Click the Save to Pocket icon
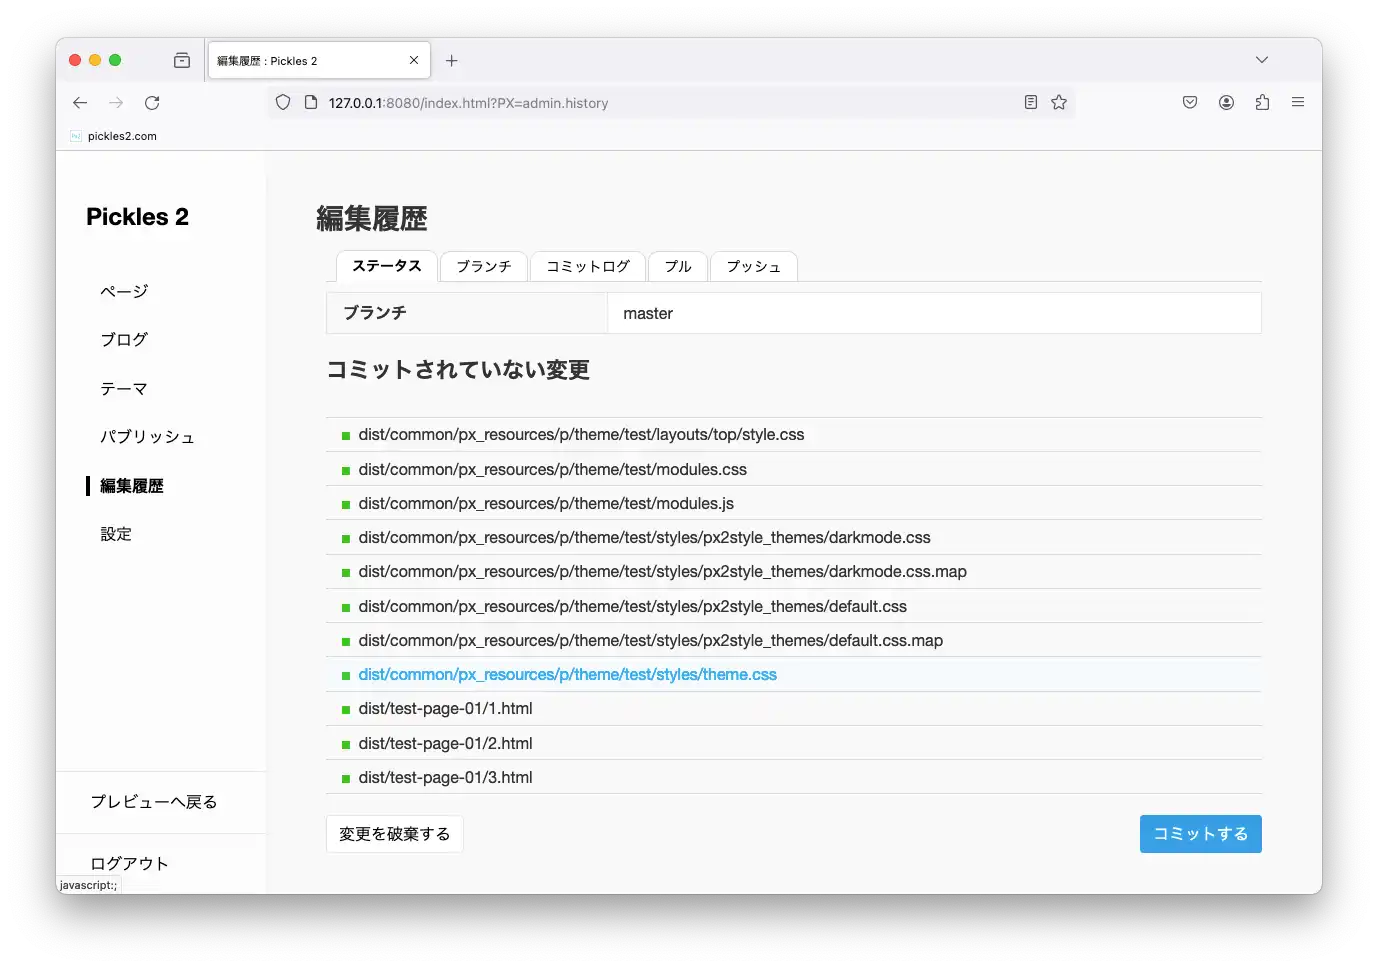 tap(1190, 103)
